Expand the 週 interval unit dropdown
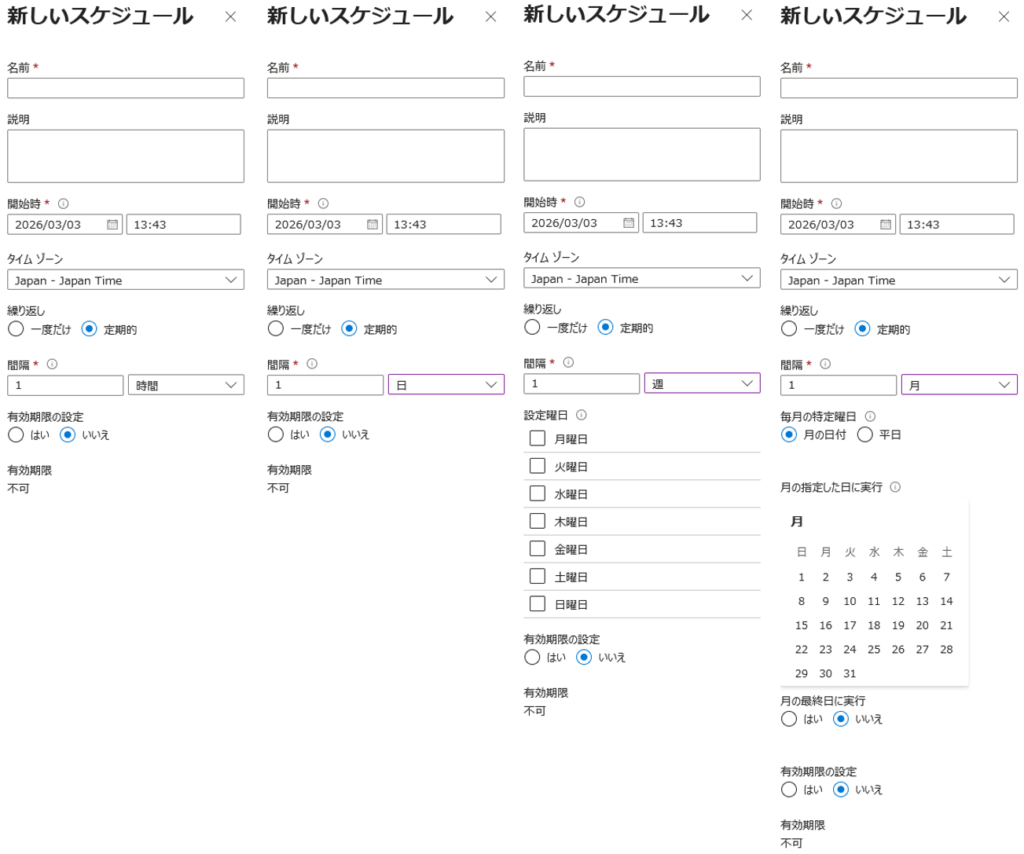Viewport: 1024px width, 854px height. (x=702, y=383)
